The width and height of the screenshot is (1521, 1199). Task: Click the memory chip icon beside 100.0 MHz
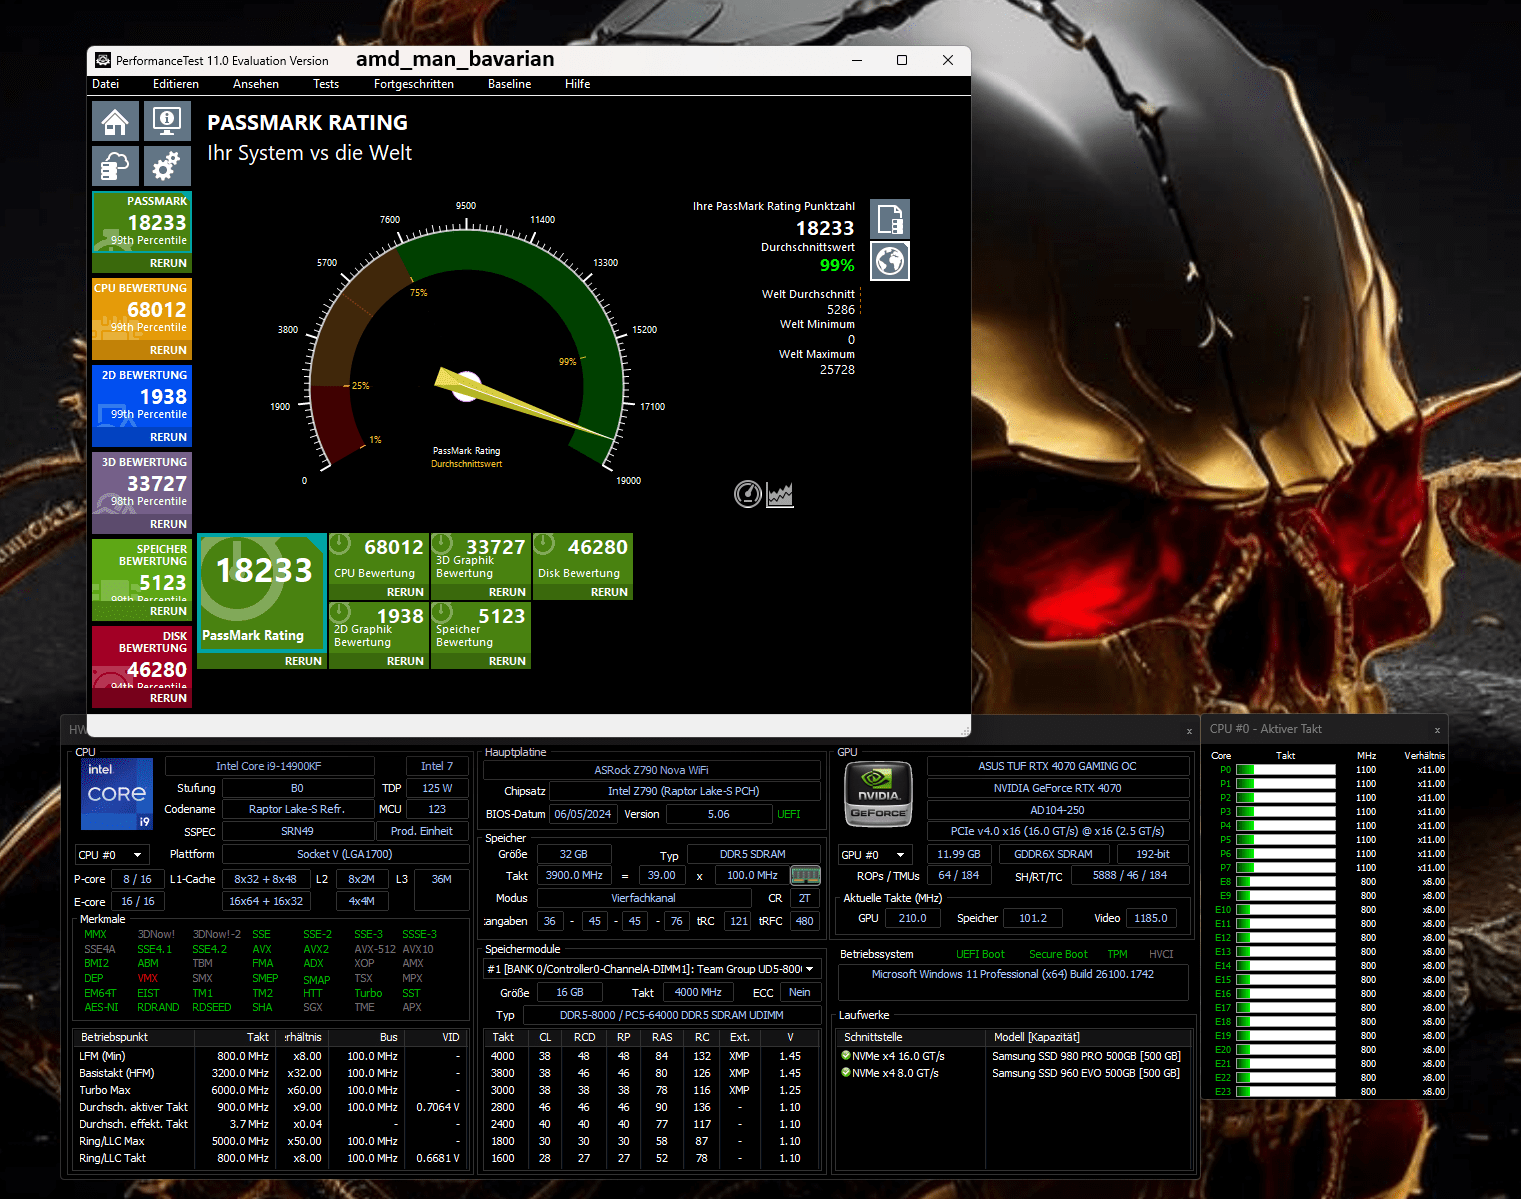click(805, 875)
